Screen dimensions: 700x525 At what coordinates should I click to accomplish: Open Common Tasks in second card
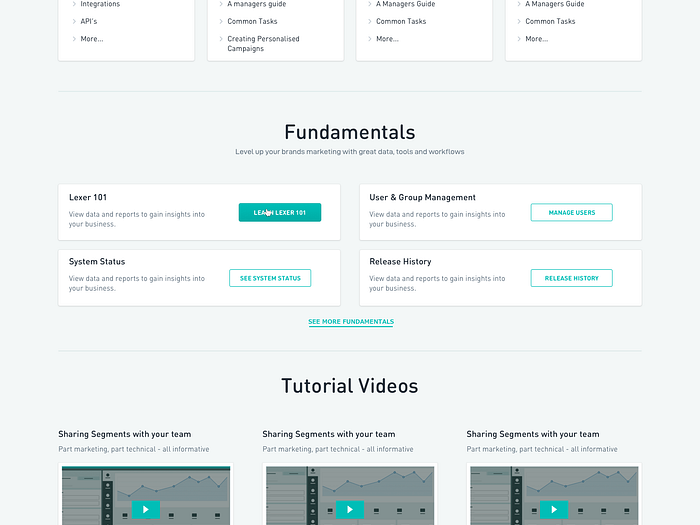[x=252, y=21]
